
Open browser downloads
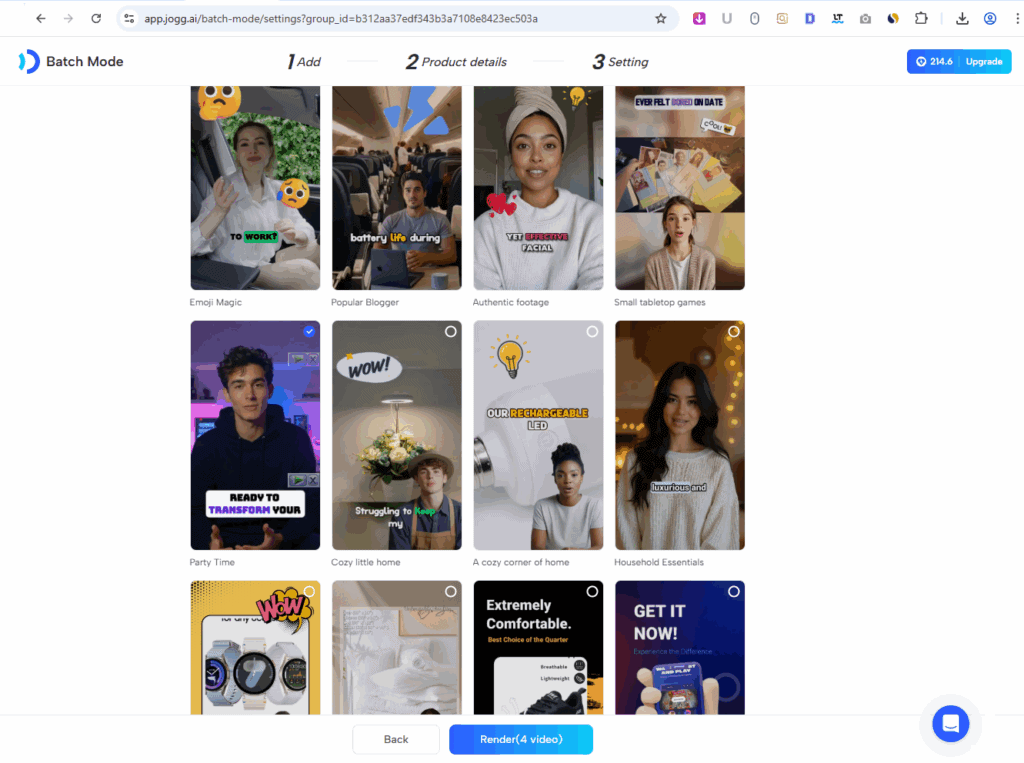point(962,18)
